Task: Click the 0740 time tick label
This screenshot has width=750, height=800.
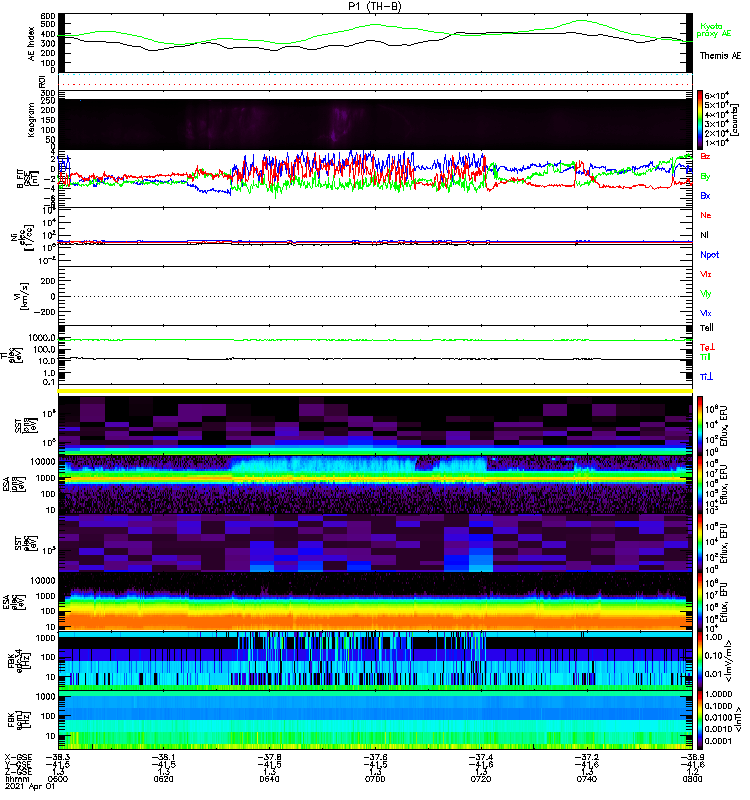Action: [x=586, y=779]
